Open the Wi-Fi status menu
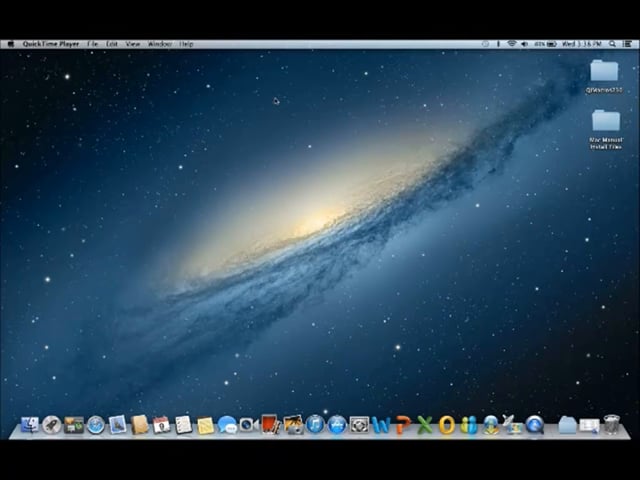Image resolution: width=640 pixels, height=480 pixels. pos(511,44)
